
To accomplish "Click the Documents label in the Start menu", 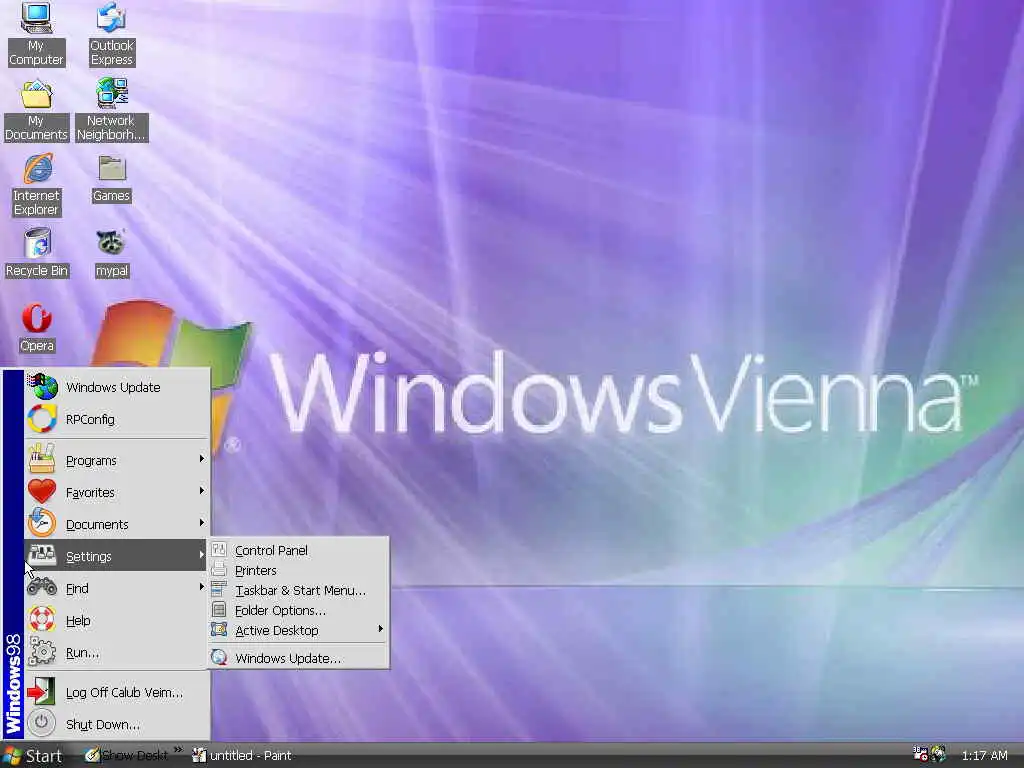I will (x=97, y=524).
